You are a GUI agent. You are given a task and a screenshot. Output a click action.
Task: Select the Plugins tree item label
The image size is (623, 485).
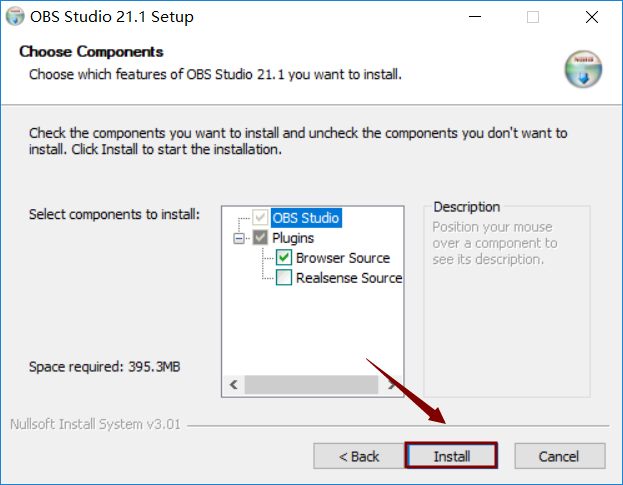click(x=293, y=238)
